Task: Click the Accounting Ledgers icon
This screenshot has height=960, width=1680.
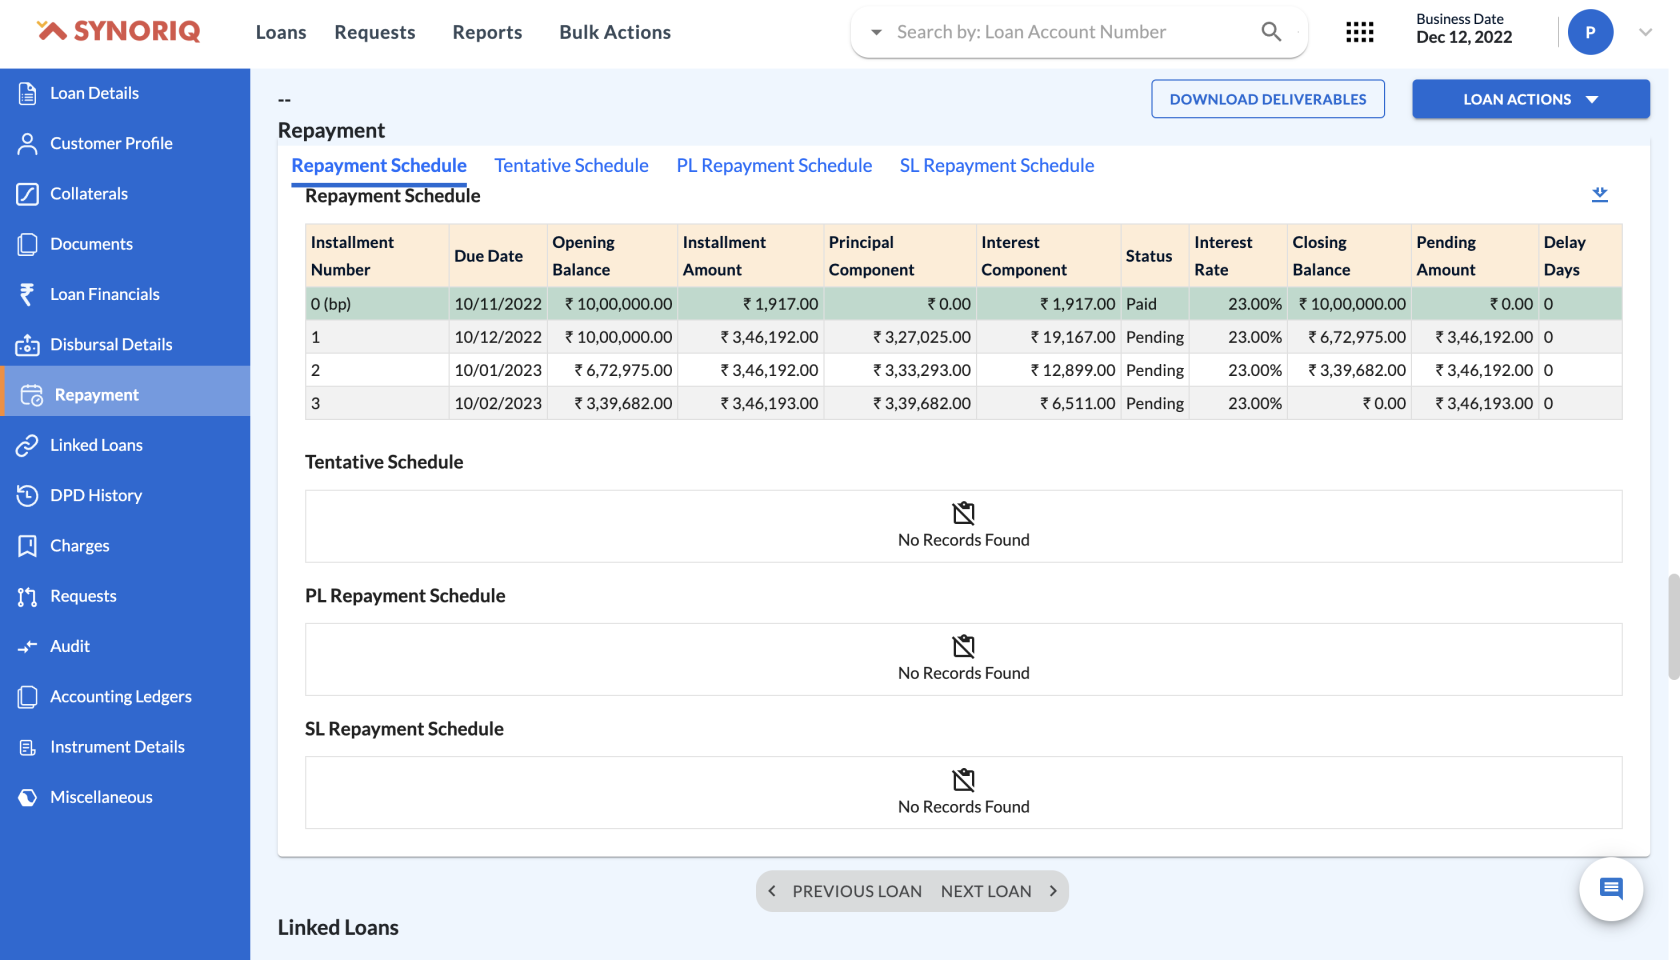Action: click(x=27, y=696)
